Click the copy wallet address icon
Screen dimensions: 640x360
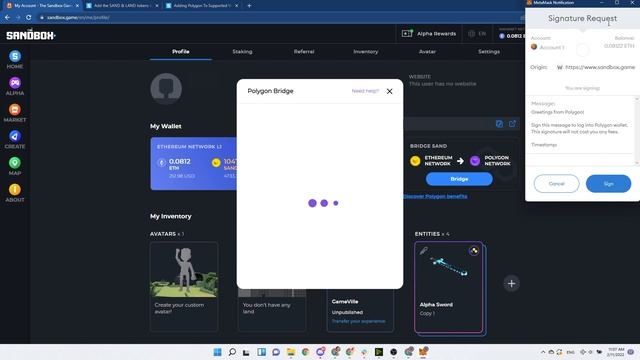point(499,124)
